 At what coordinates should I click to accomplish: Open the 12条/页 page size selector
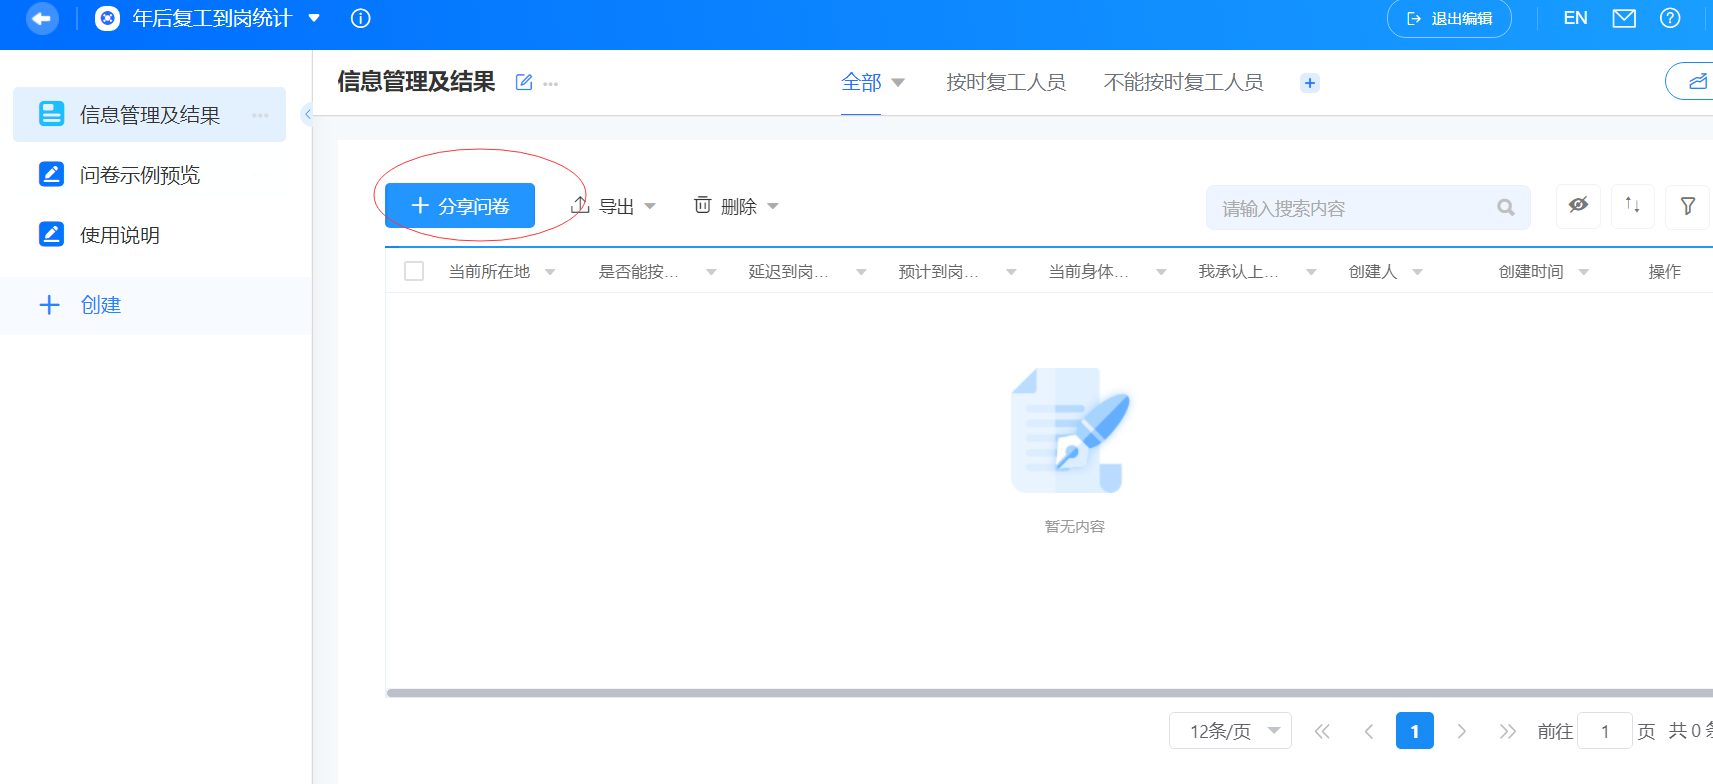pyautogui.click(x=1230, y=731)
